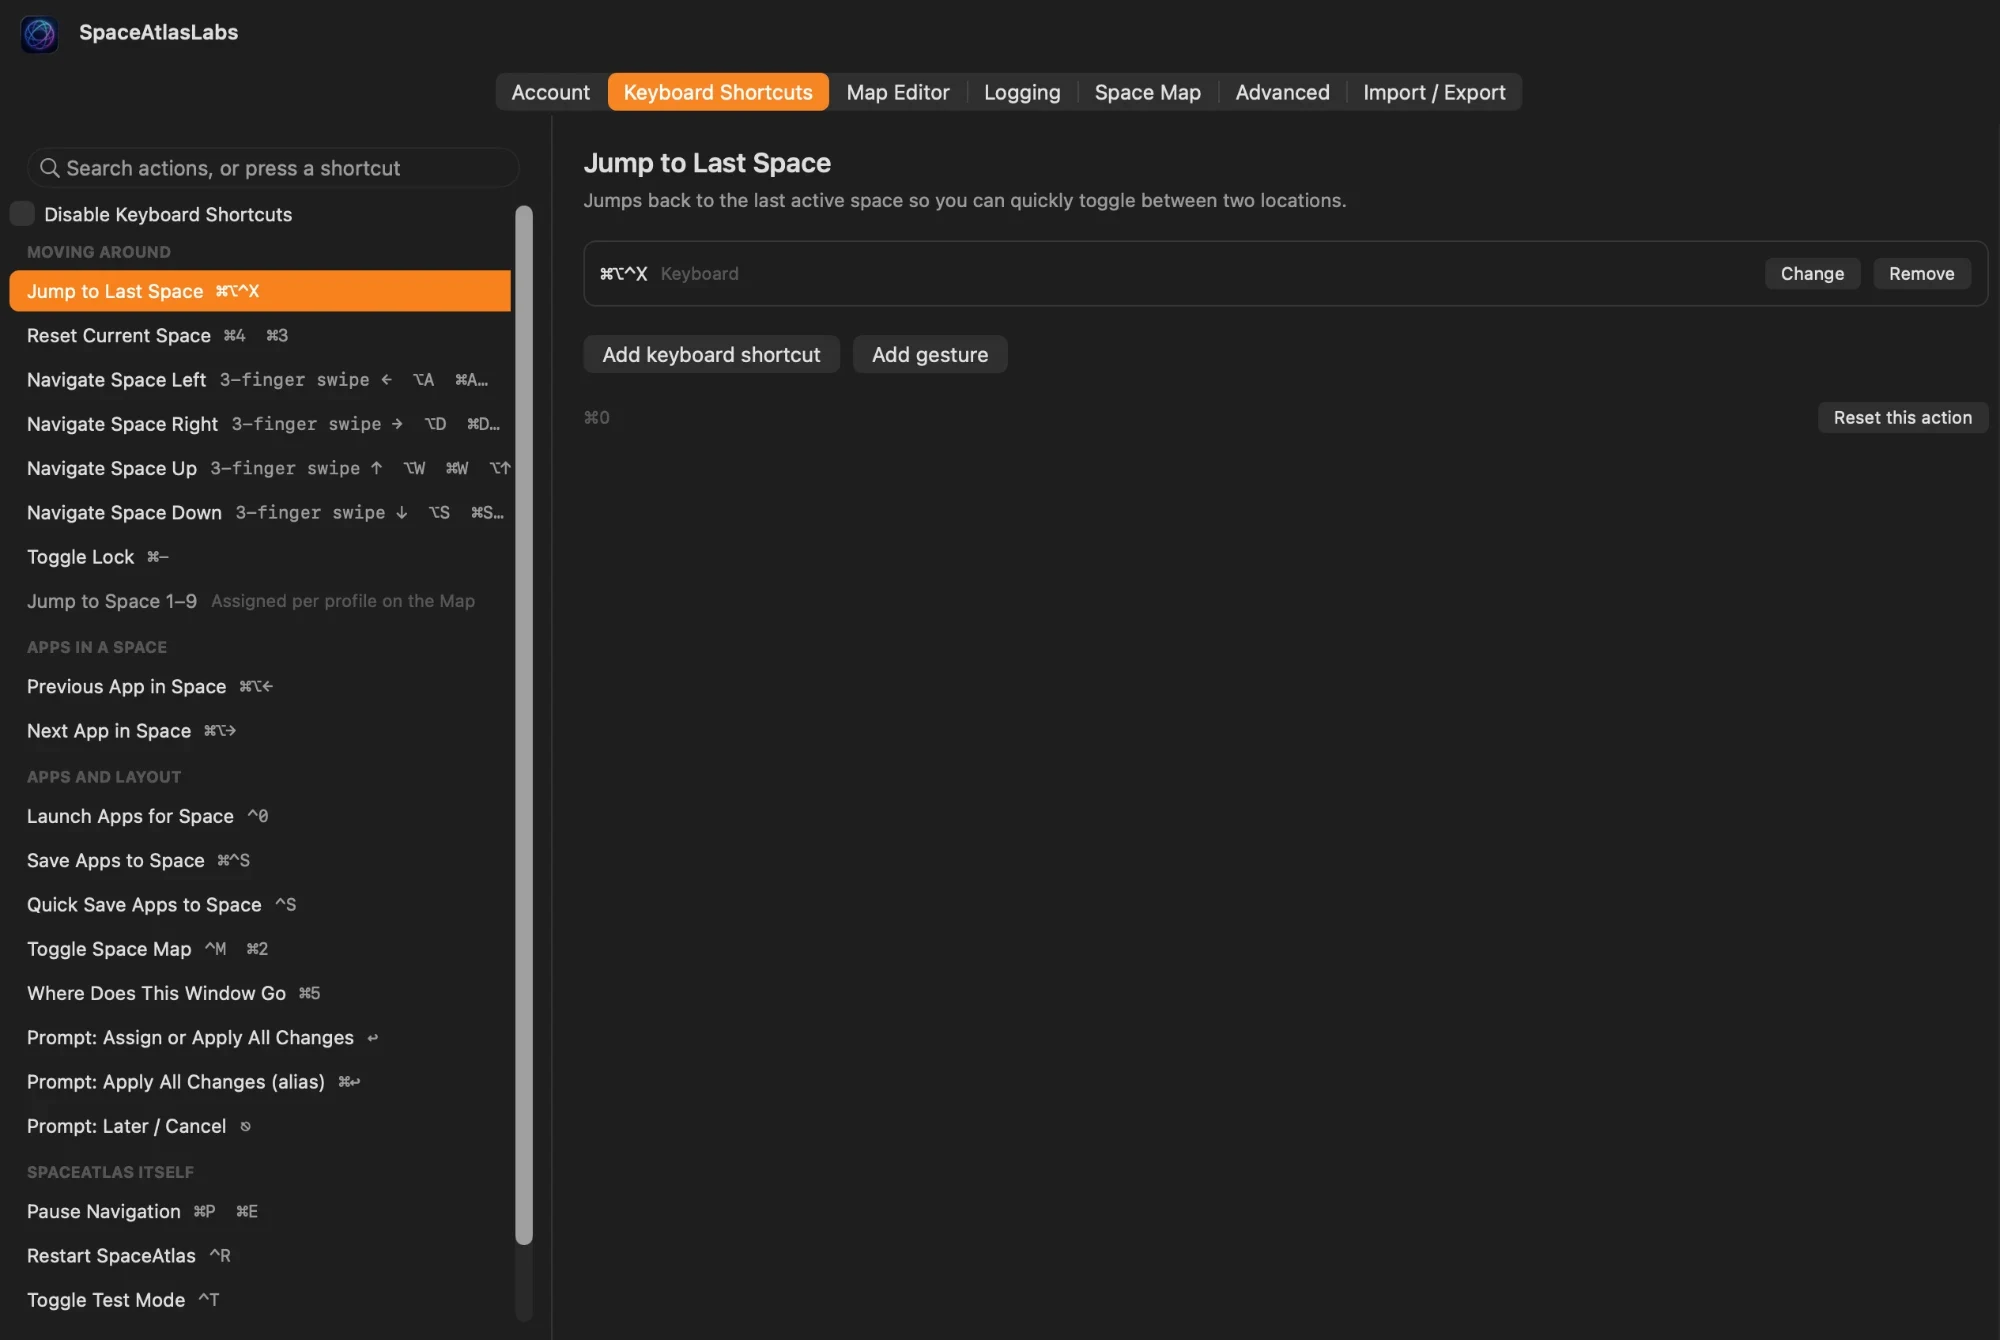Click the SpaceAtlasLabs app logo icon
Viewport: 2000px width, 1340px height.
coord(39,33)
